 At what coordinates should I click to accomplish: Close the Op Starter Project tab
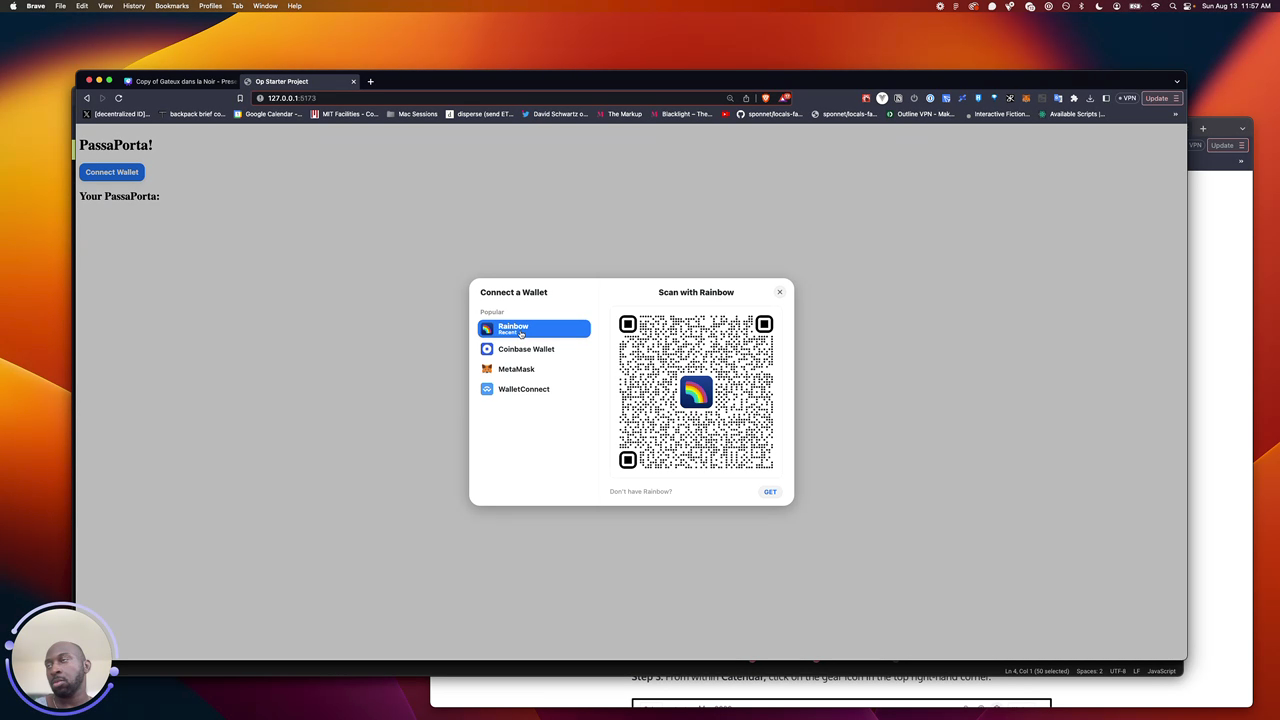353,81
